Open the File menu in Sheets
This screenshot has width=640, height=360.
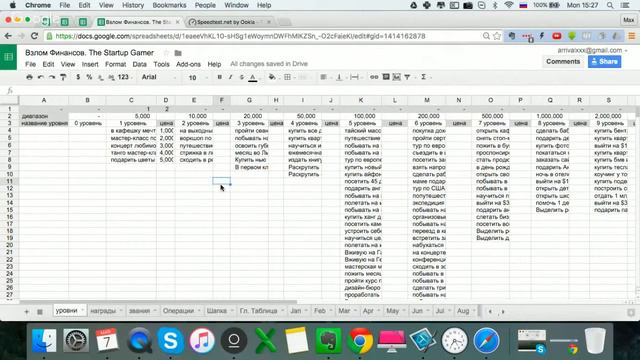[30, 64]
